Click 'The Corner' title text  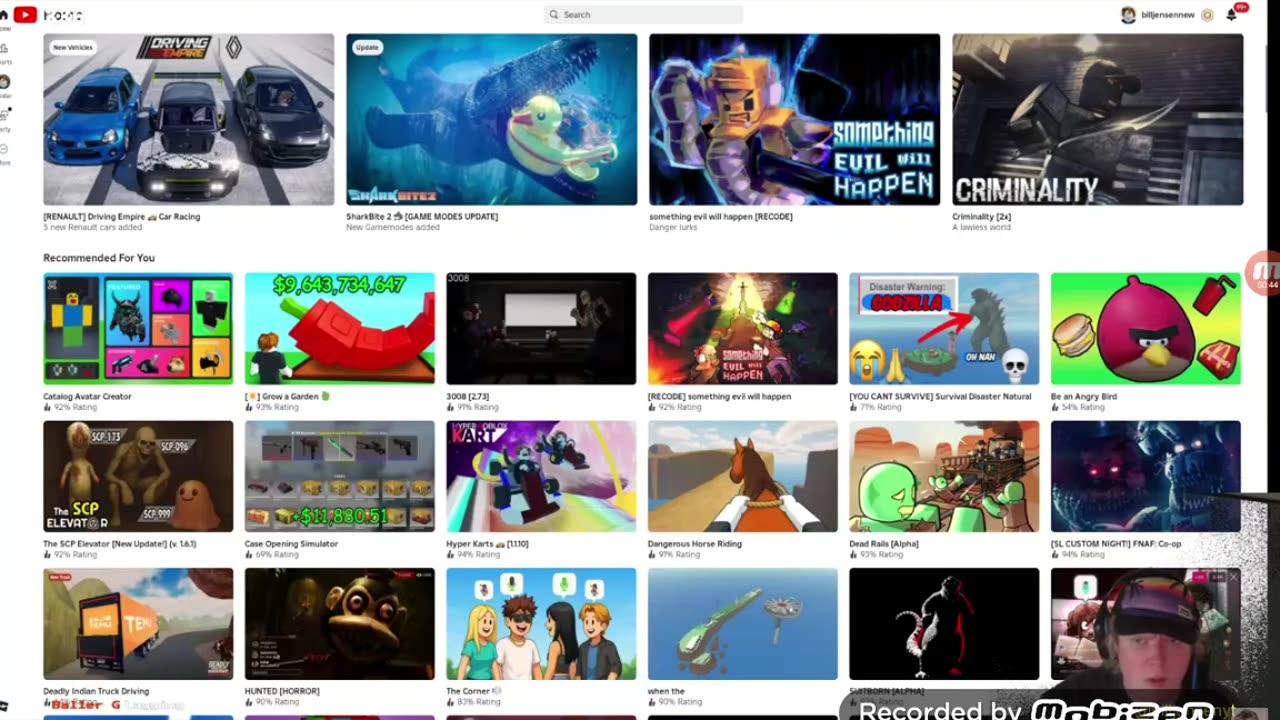point(468,691)
